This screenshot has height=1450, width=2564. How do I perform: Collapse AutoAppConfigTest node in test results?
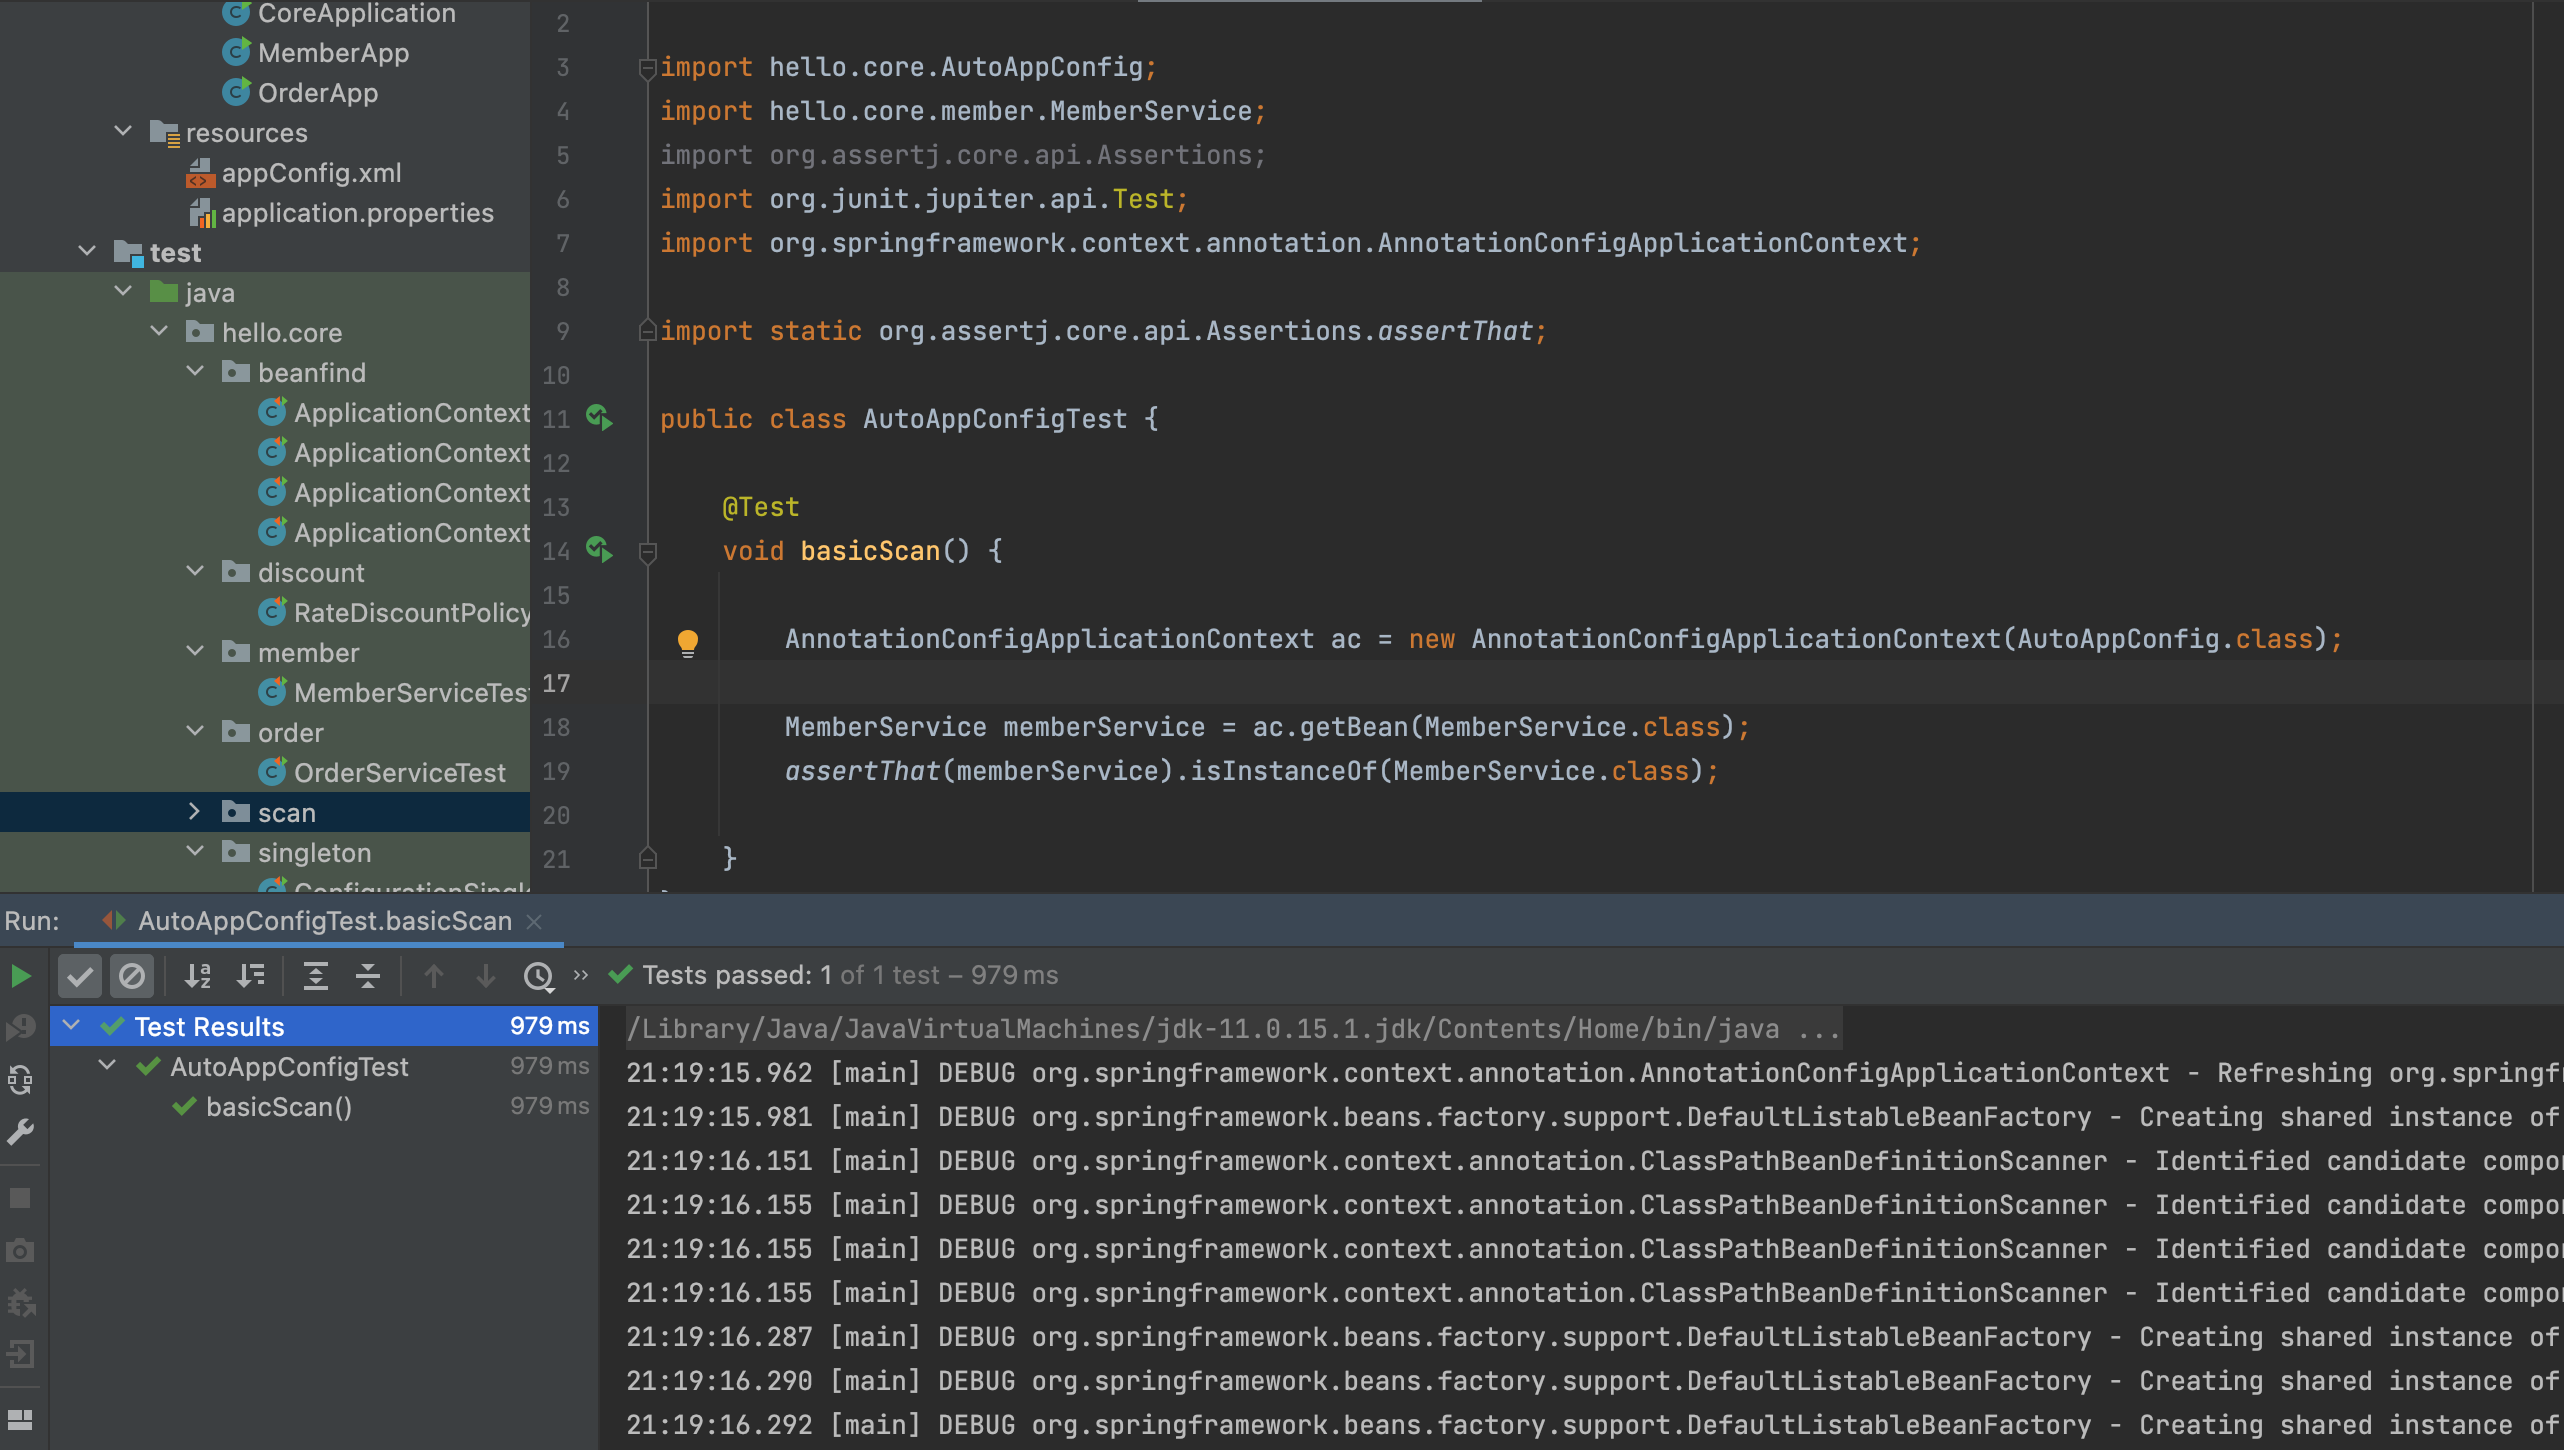coord(107,1066)
